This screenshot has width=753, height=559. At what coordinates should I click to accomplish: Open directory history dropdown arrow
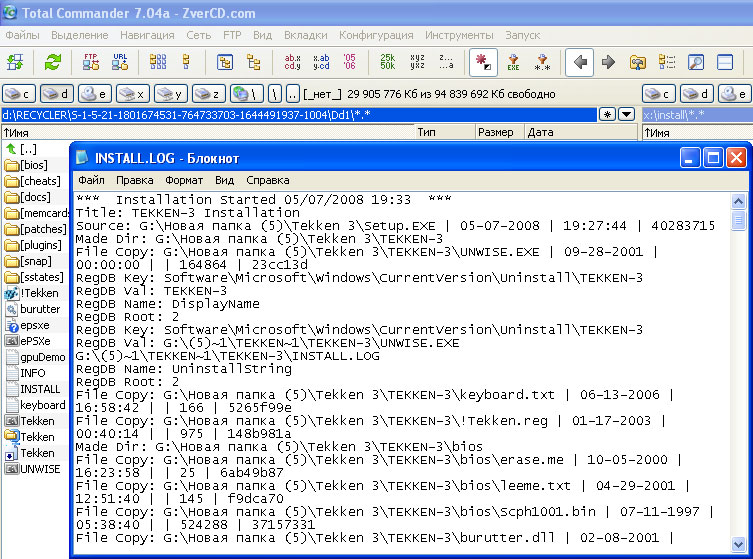pyautogui.click(x=626, y=114)
